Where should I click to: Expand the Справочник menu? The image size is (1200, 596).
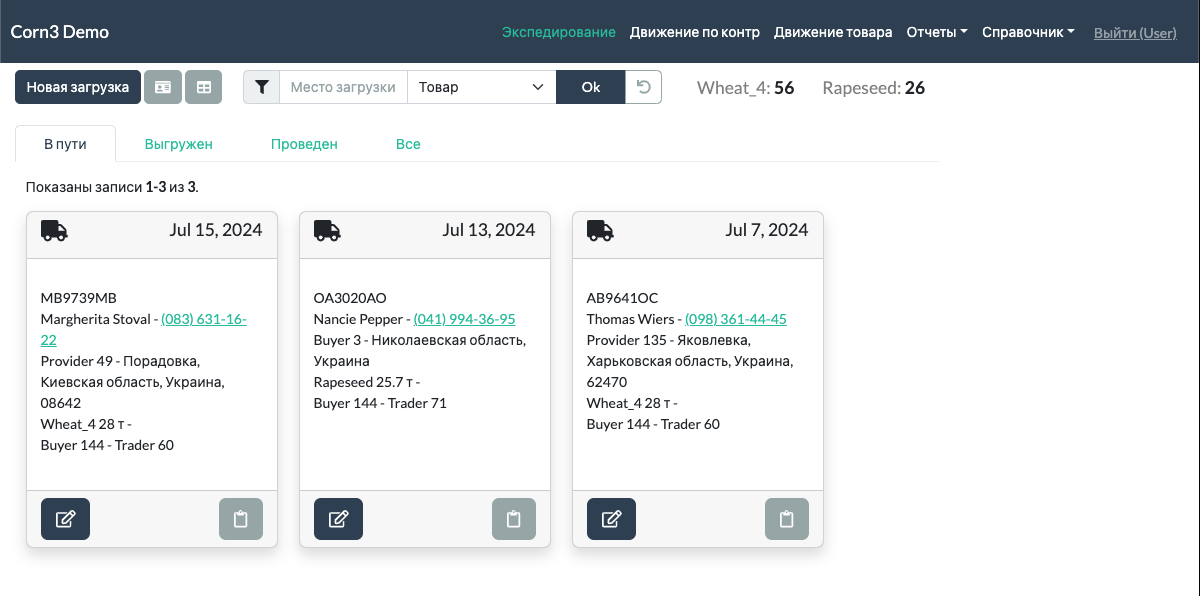[x=1028, y=32]
